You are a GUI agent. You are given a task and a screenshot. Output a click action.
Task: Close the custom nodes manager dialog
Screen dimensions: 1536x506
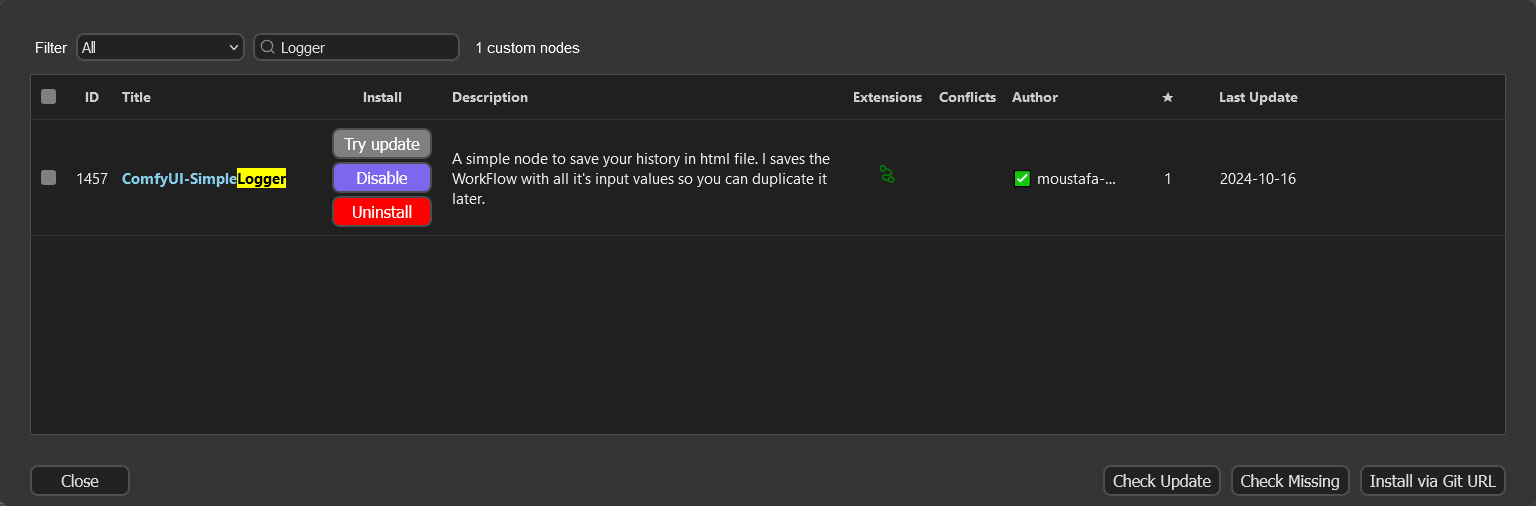[x=80, y=481]
